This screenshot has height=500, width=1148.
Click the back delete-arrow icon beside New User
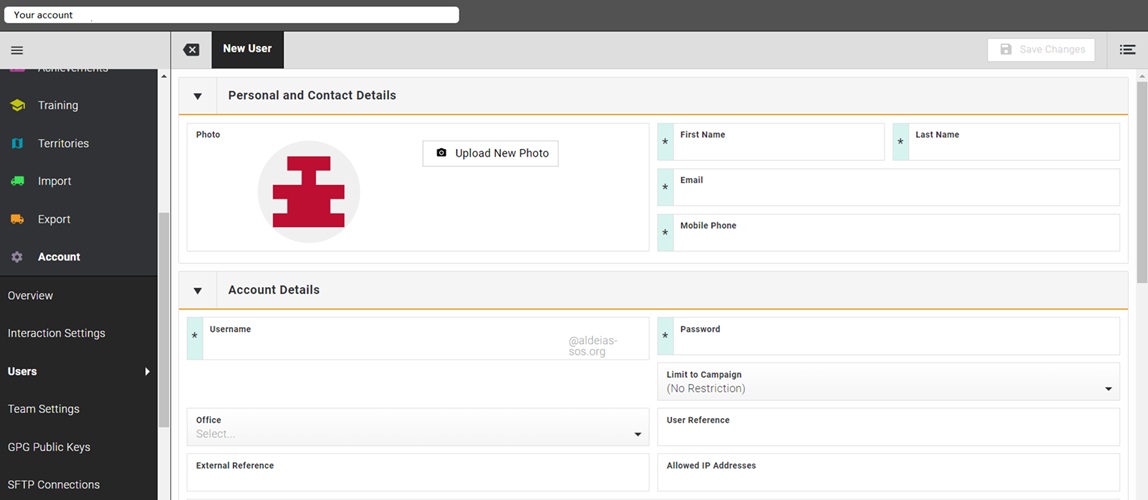pos(191,50)
